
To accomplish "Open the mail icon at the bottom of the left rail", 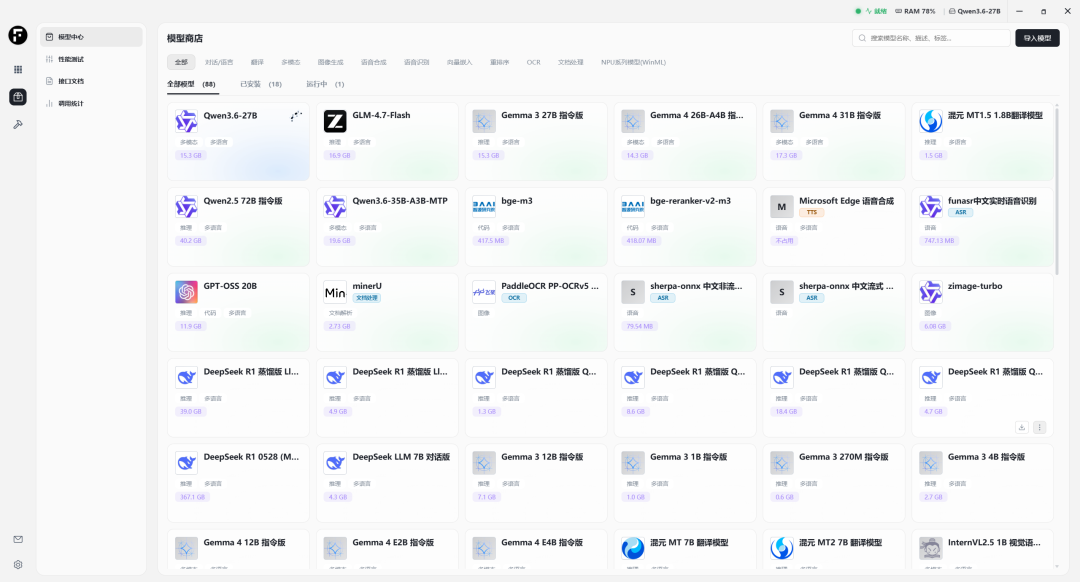I will click(18, 539).
